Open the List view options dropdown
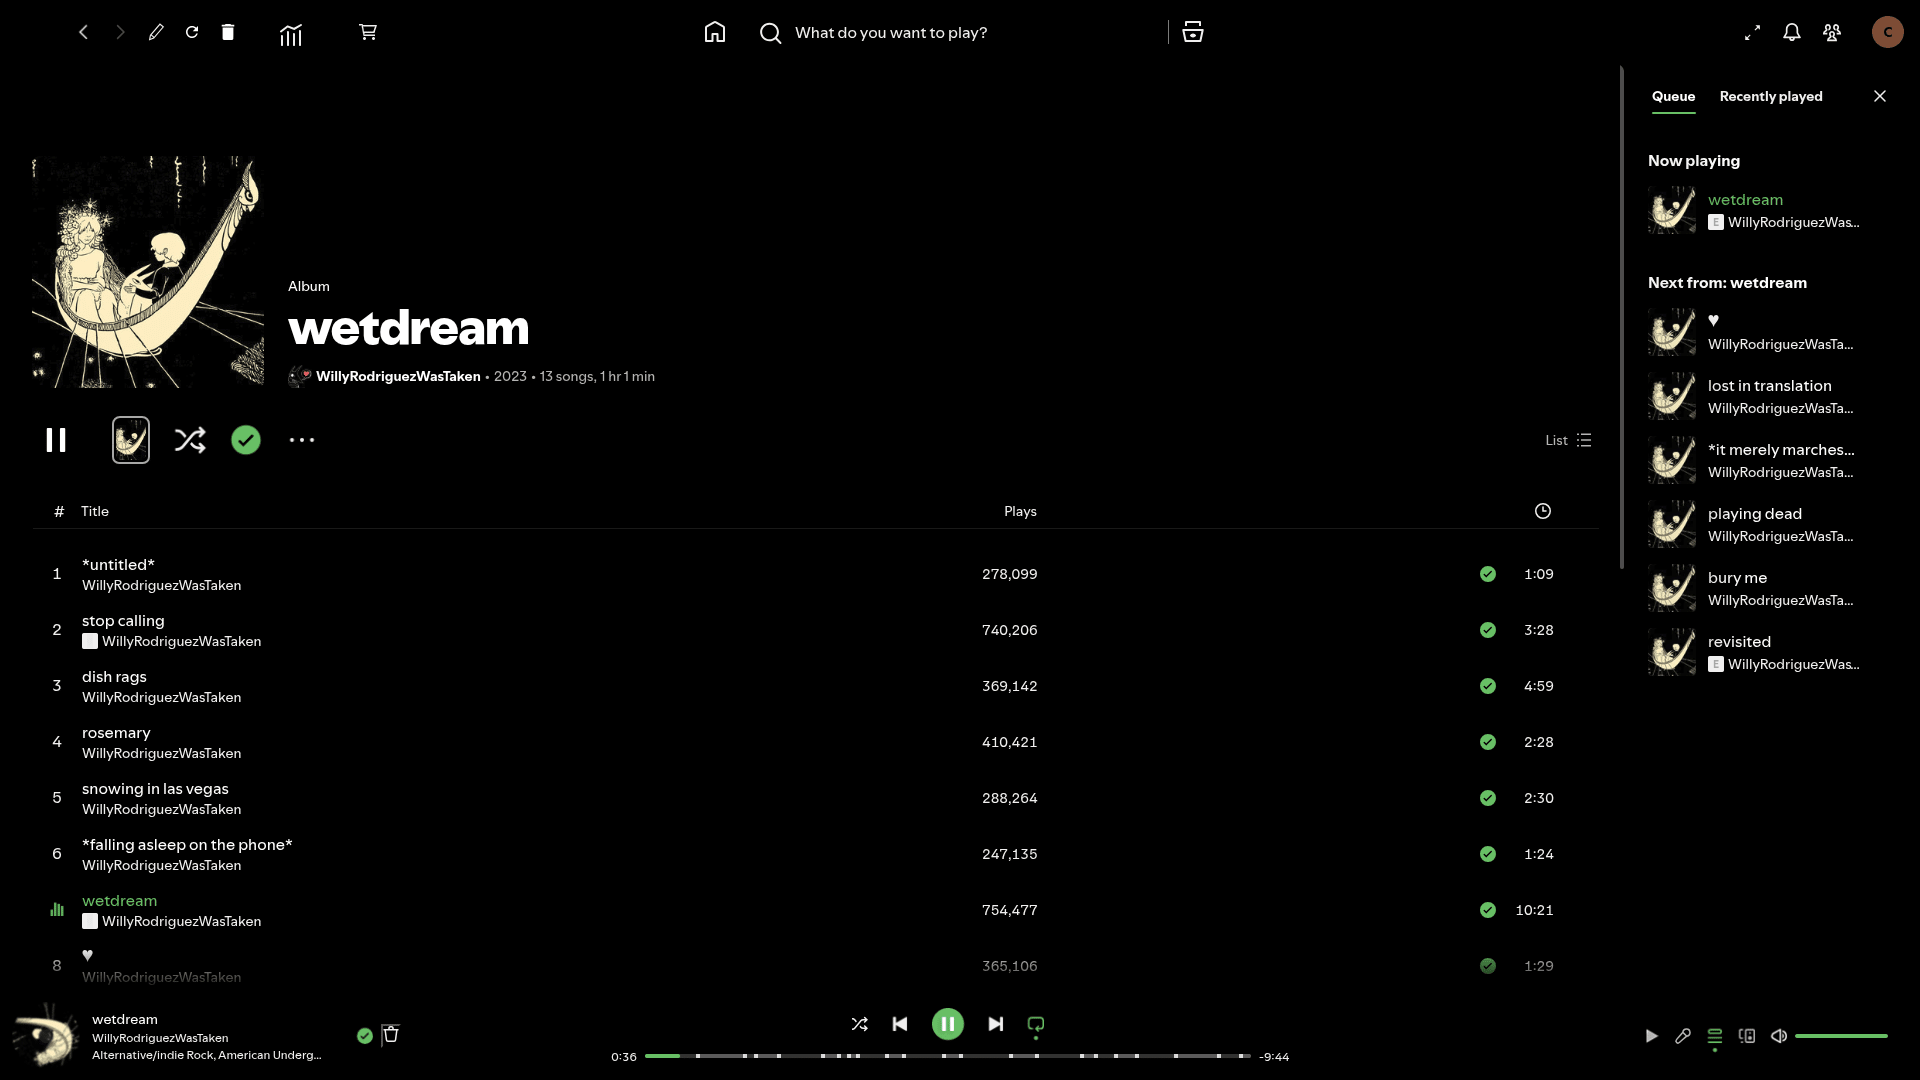1920x1080 pixels. [x=1568, y=440]
